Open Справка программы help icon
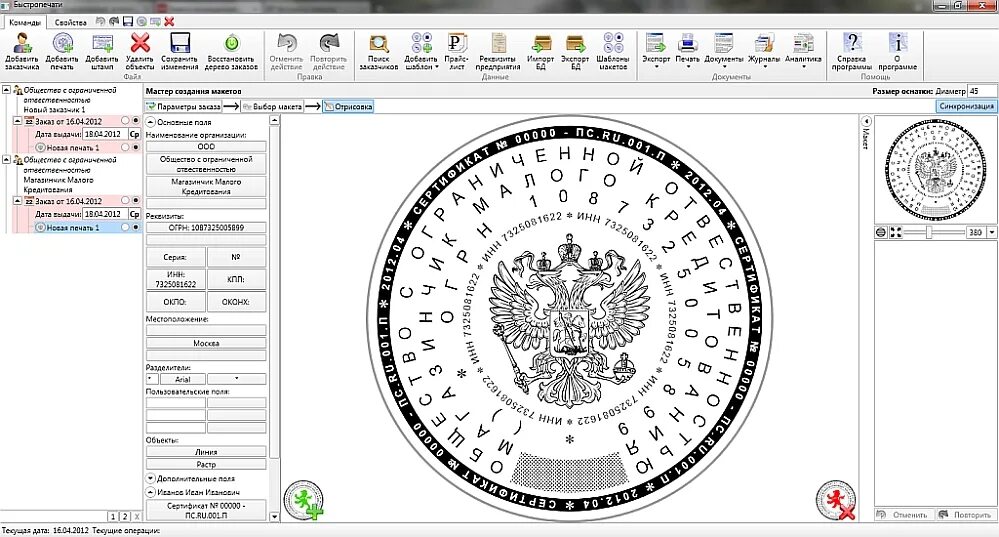The image size is (999, 537). [852, 43]
